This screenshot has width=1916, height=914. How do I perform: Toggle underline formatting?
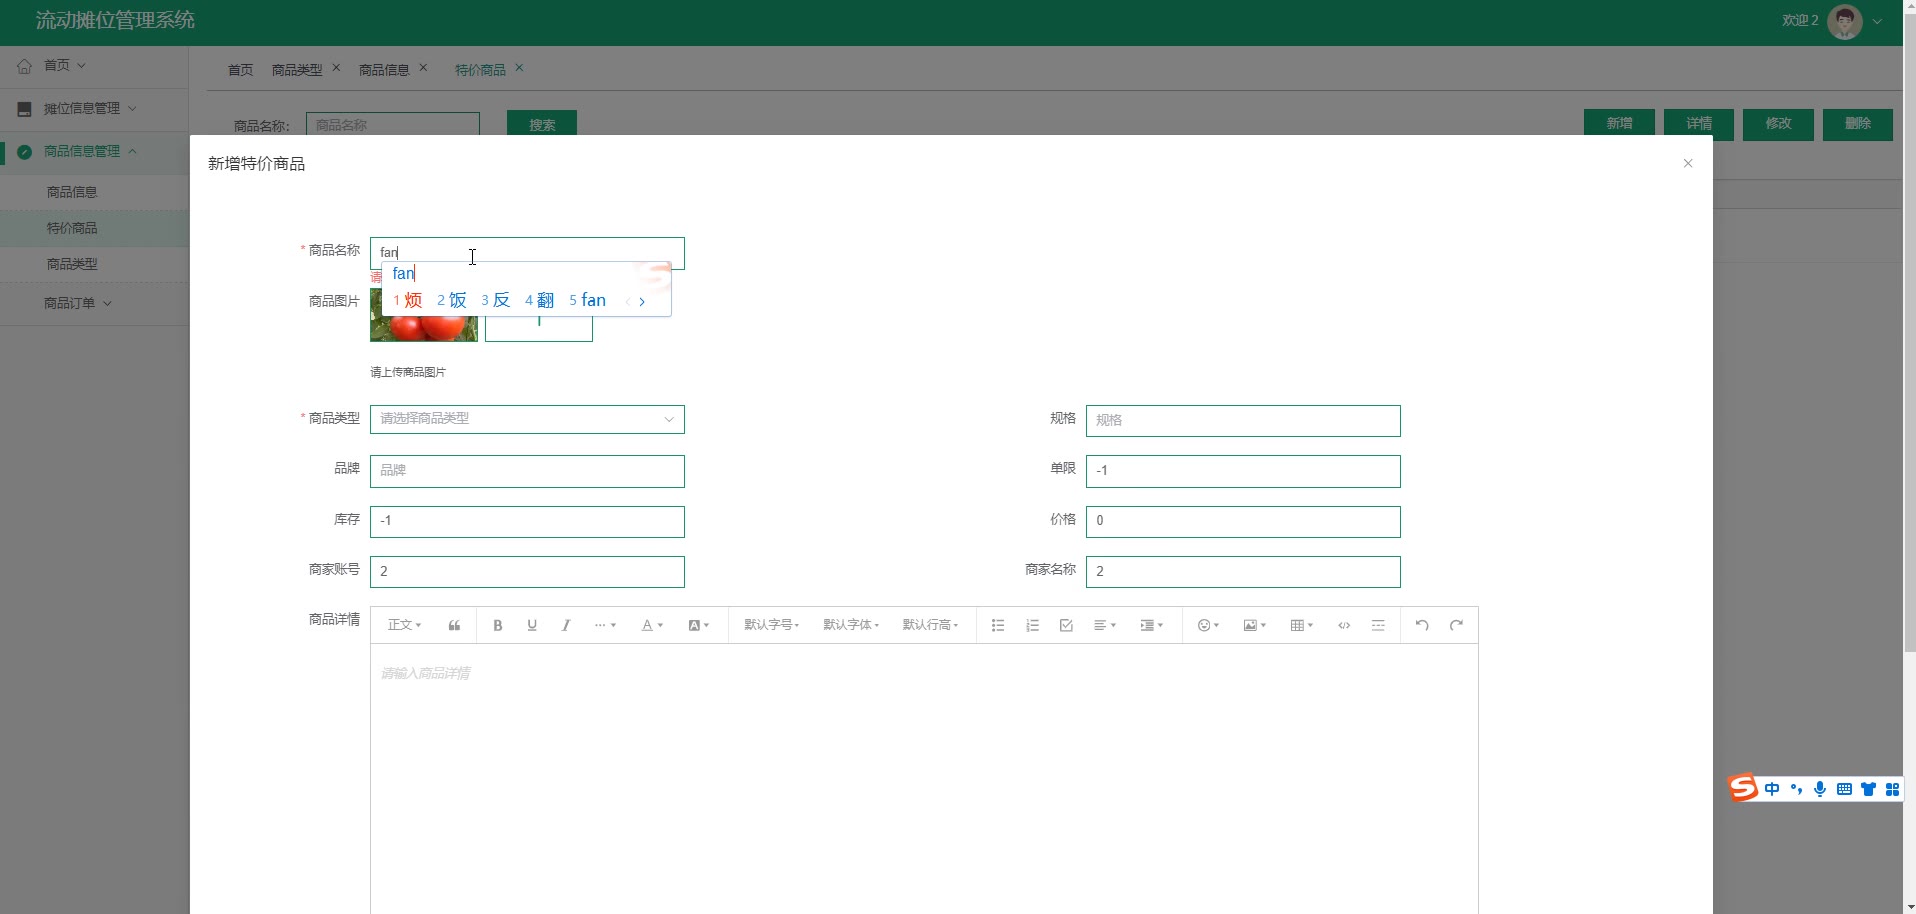[532, 625]
